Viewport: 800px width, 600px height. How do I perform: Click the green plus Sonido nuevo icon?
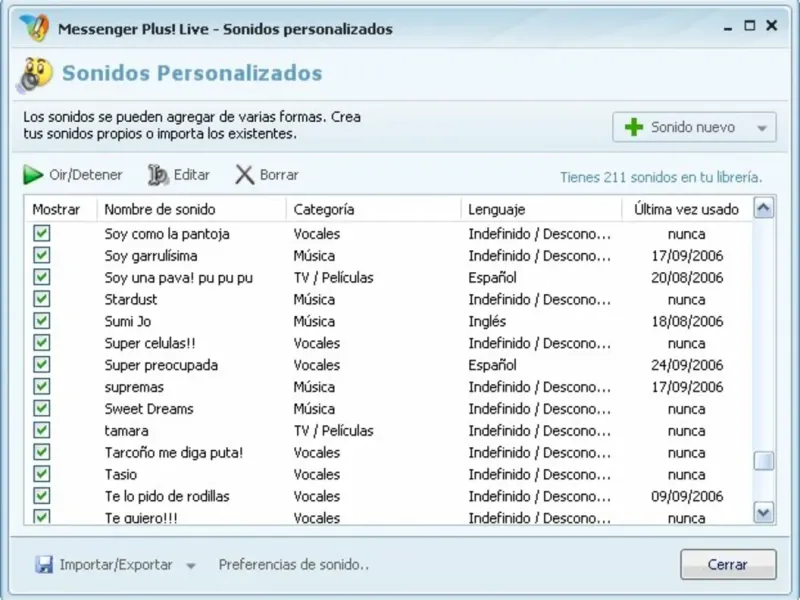click(633, 127)
